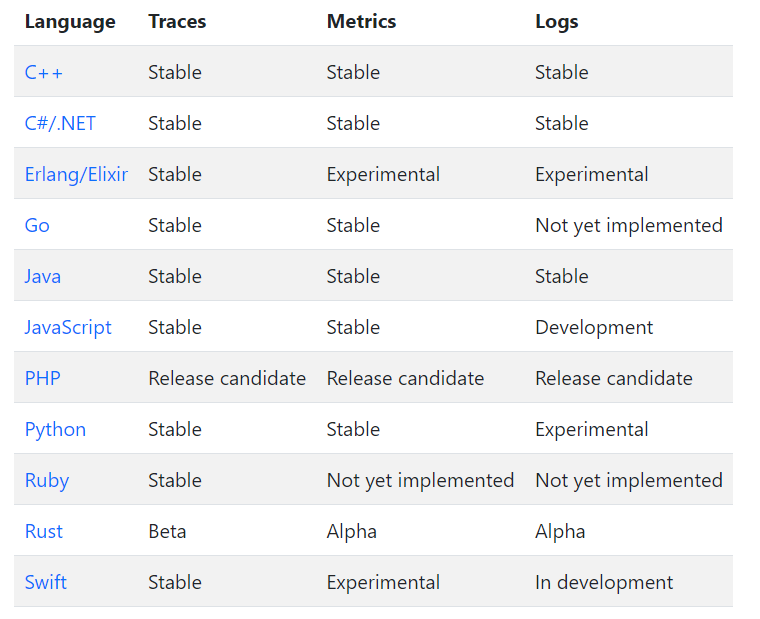Screen dimensions: 760x619
Task: Follow the Go language link
Action: 37,225
